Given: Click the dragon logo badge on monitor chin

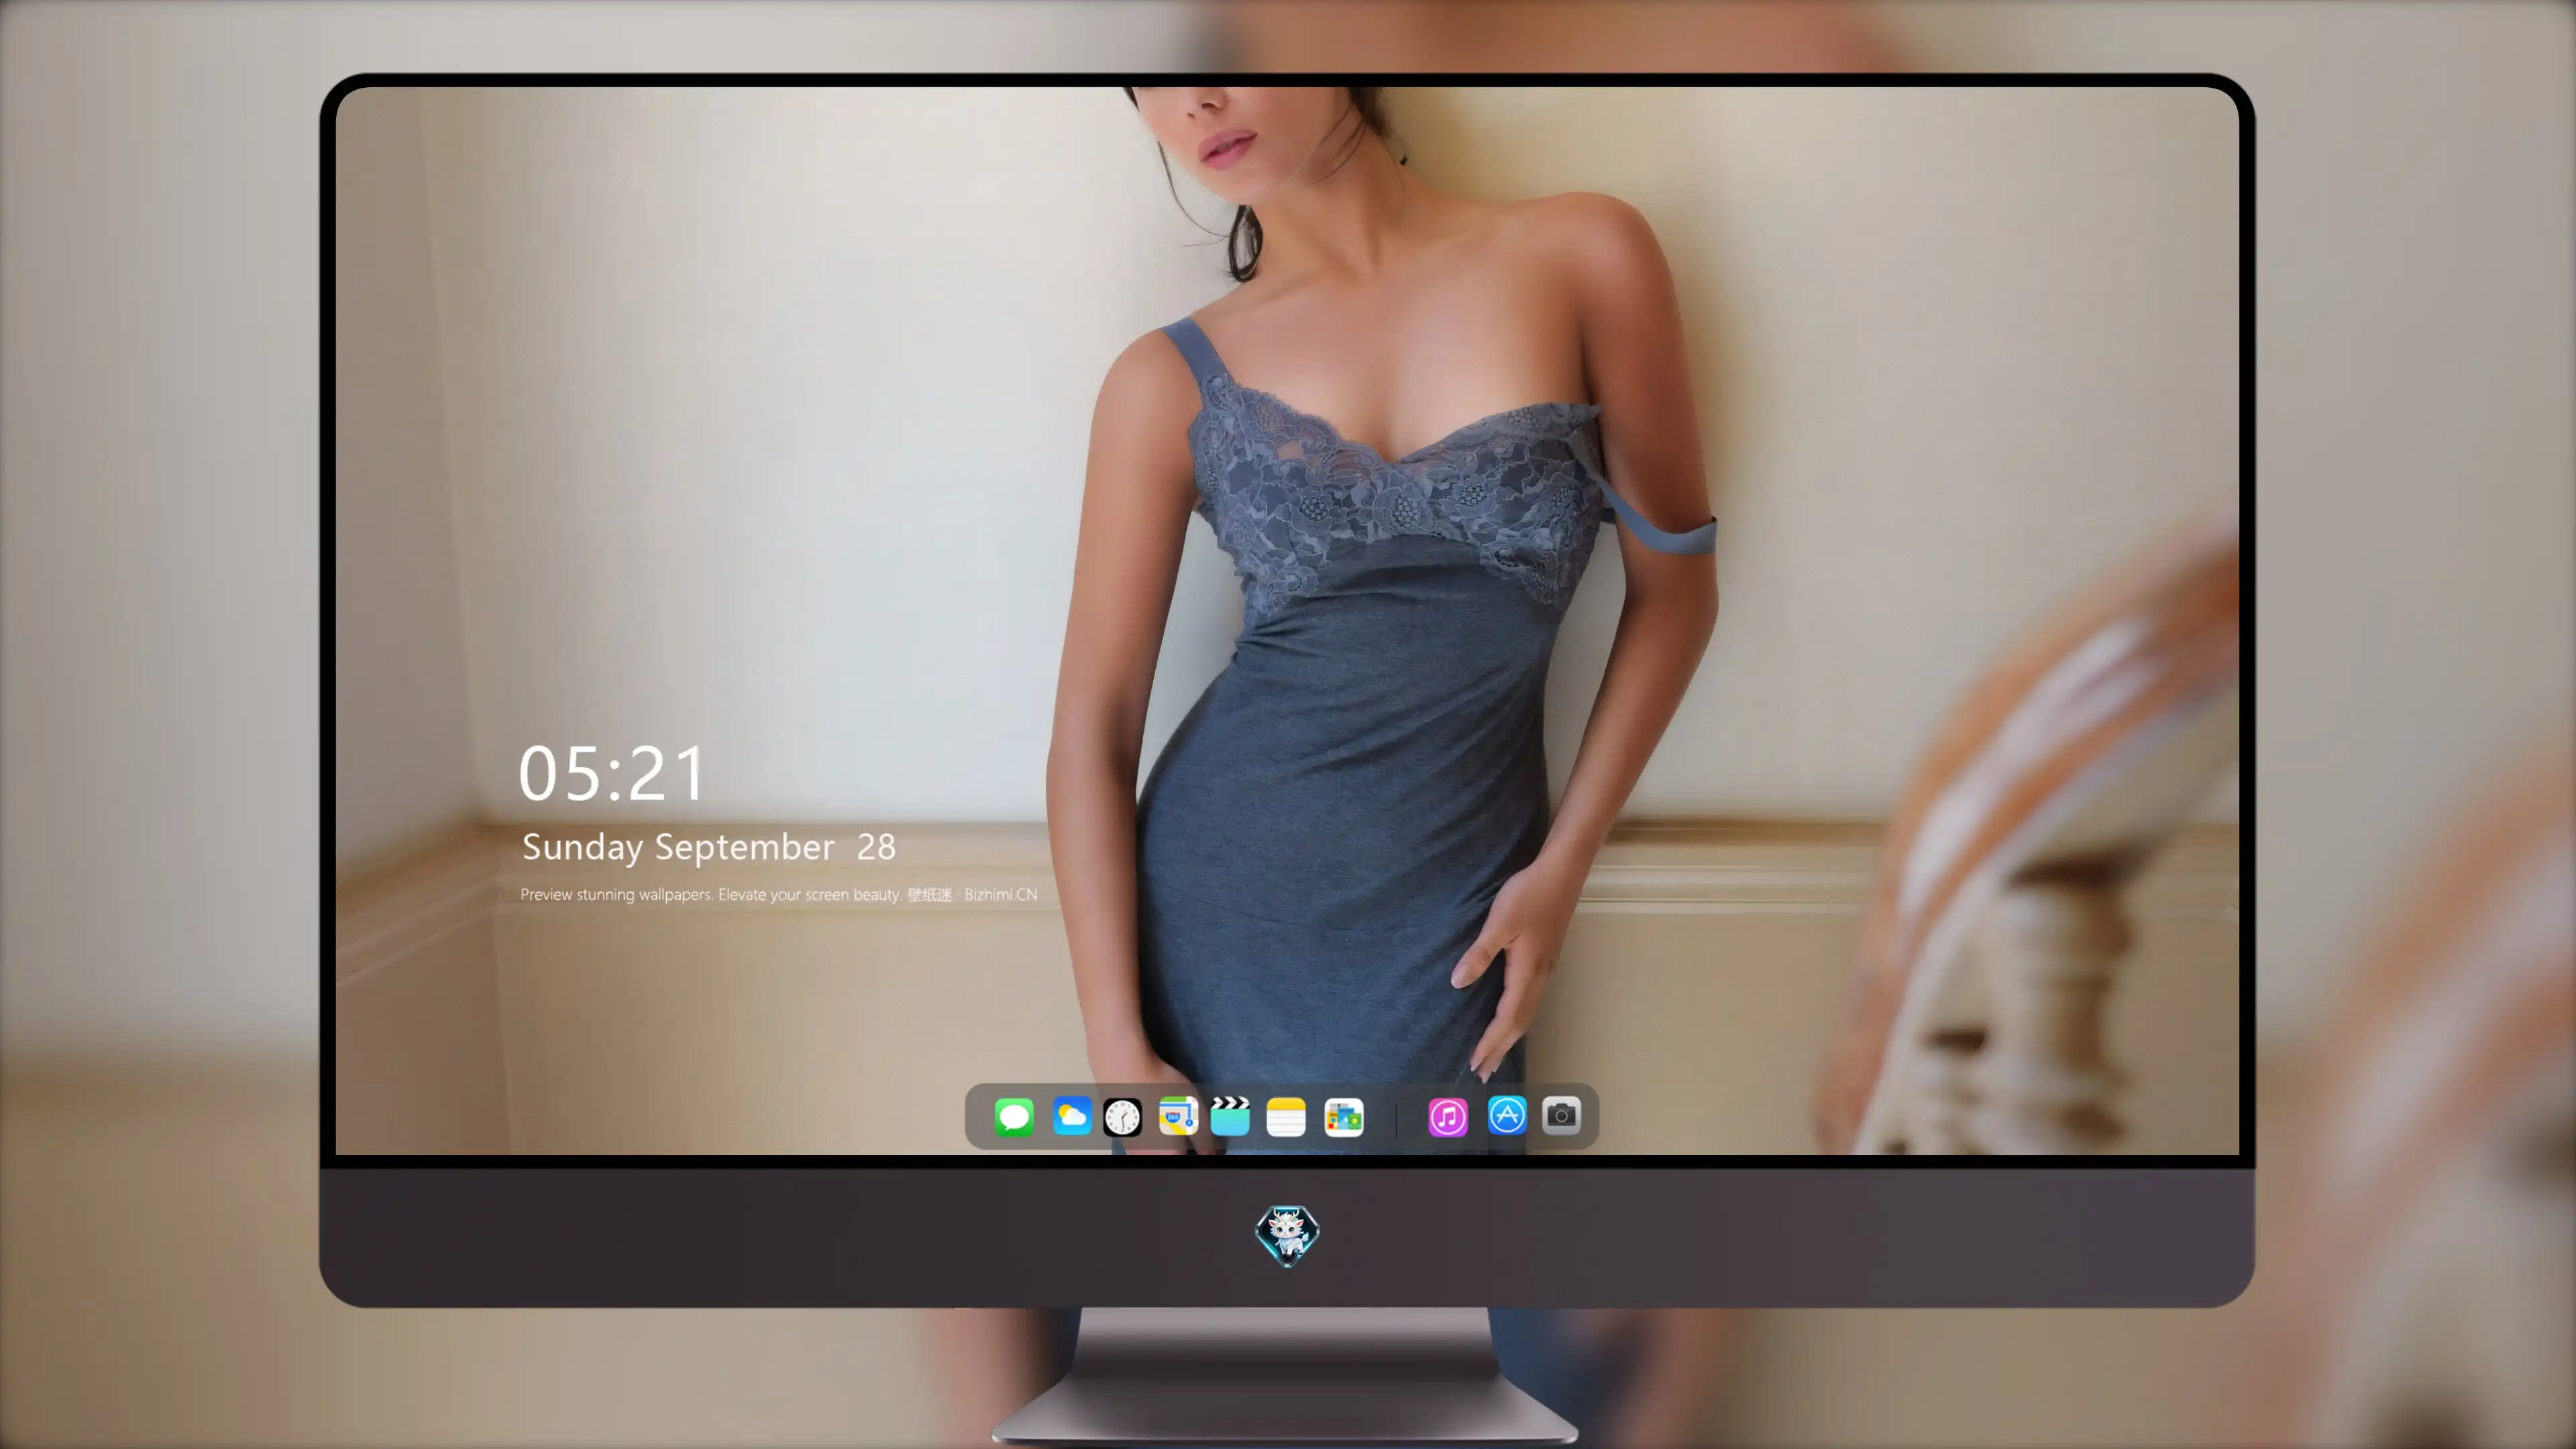Looking at the screenshot, I should click(x=1287, y=1236).
